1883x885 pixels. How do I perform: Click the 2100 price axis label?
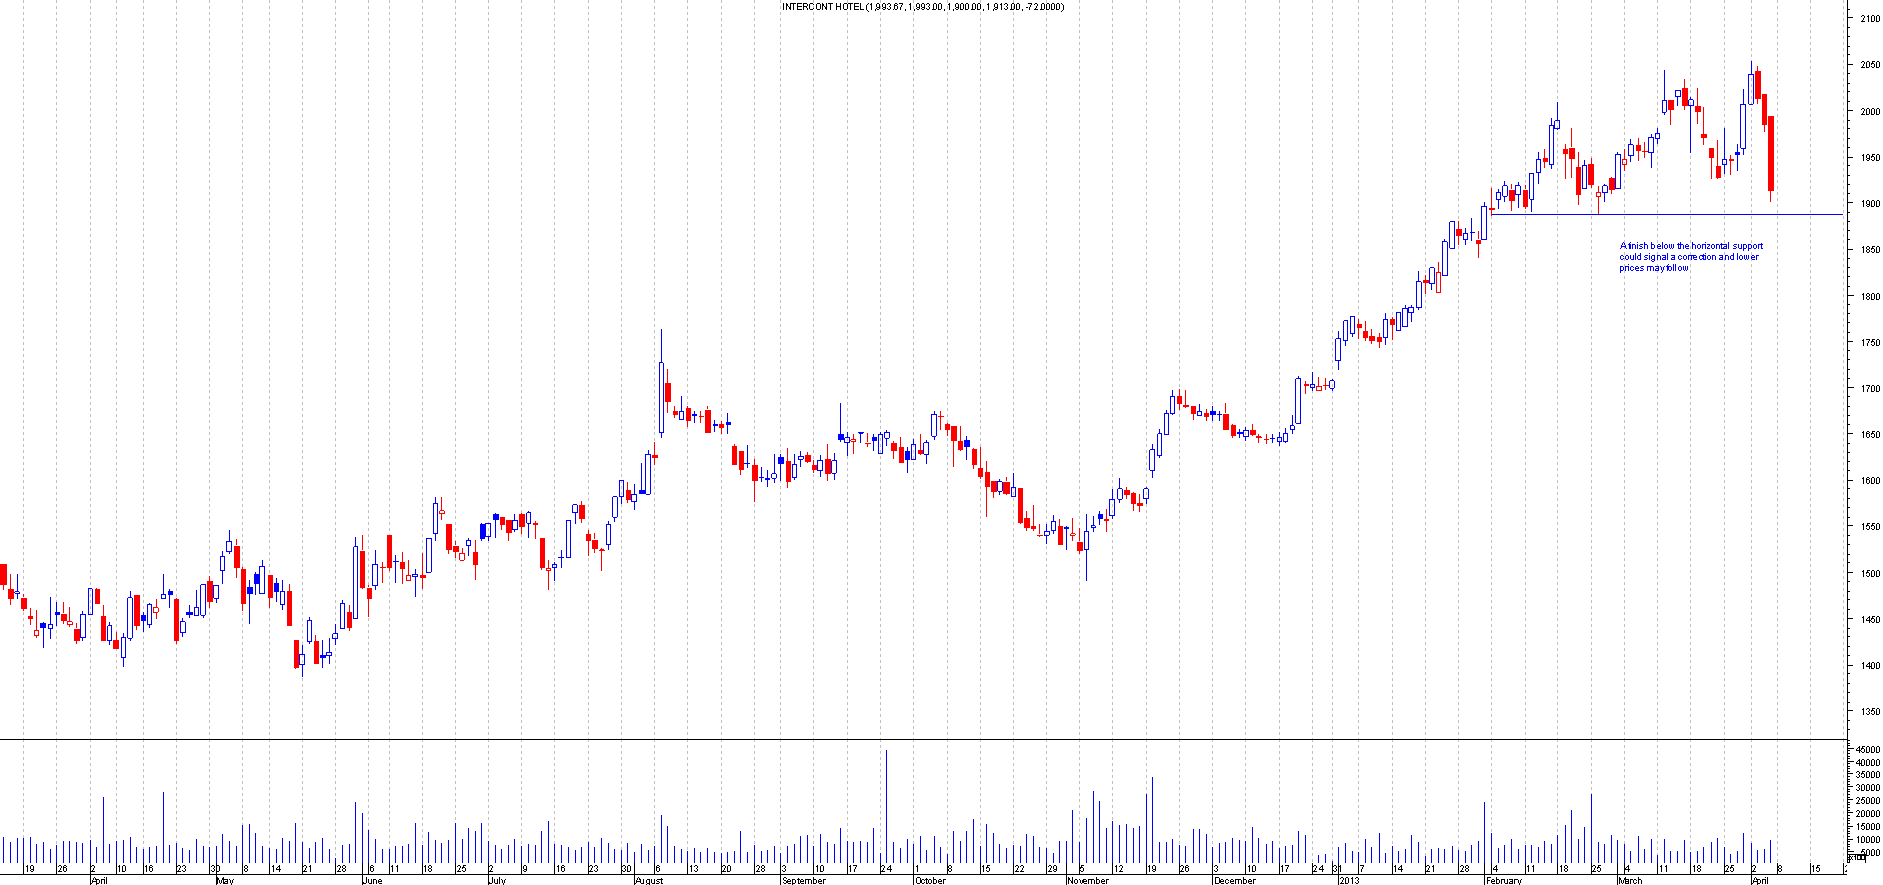[1869, 19]
